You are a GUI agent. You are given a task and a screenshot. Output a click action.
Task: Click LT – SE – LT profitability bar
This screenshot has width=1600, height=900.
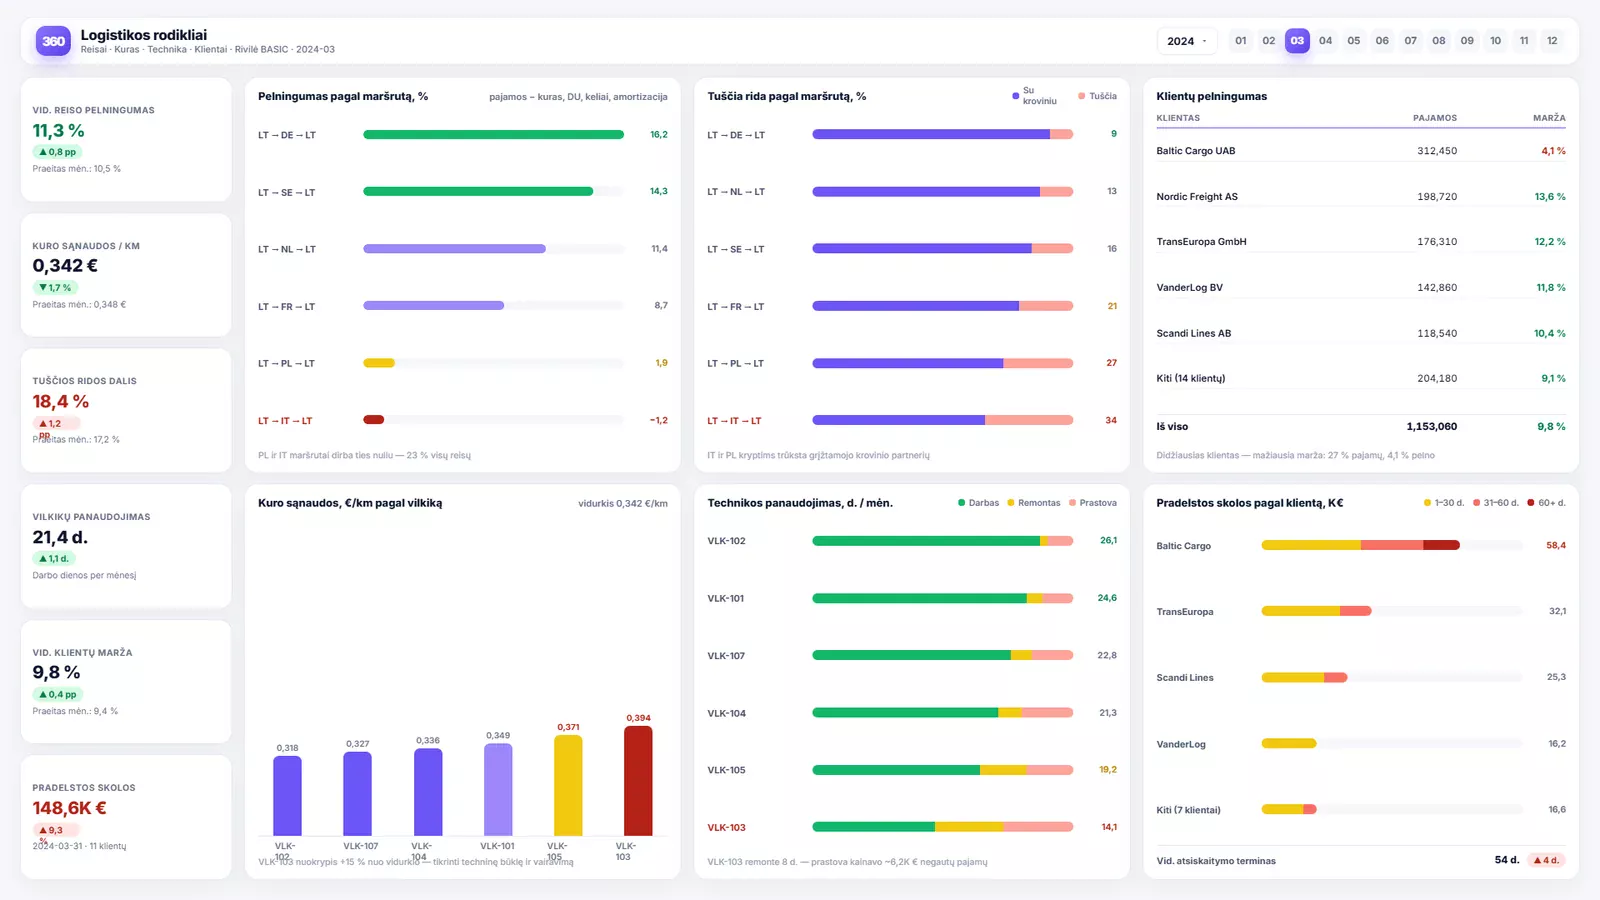[x=478, y=192]
